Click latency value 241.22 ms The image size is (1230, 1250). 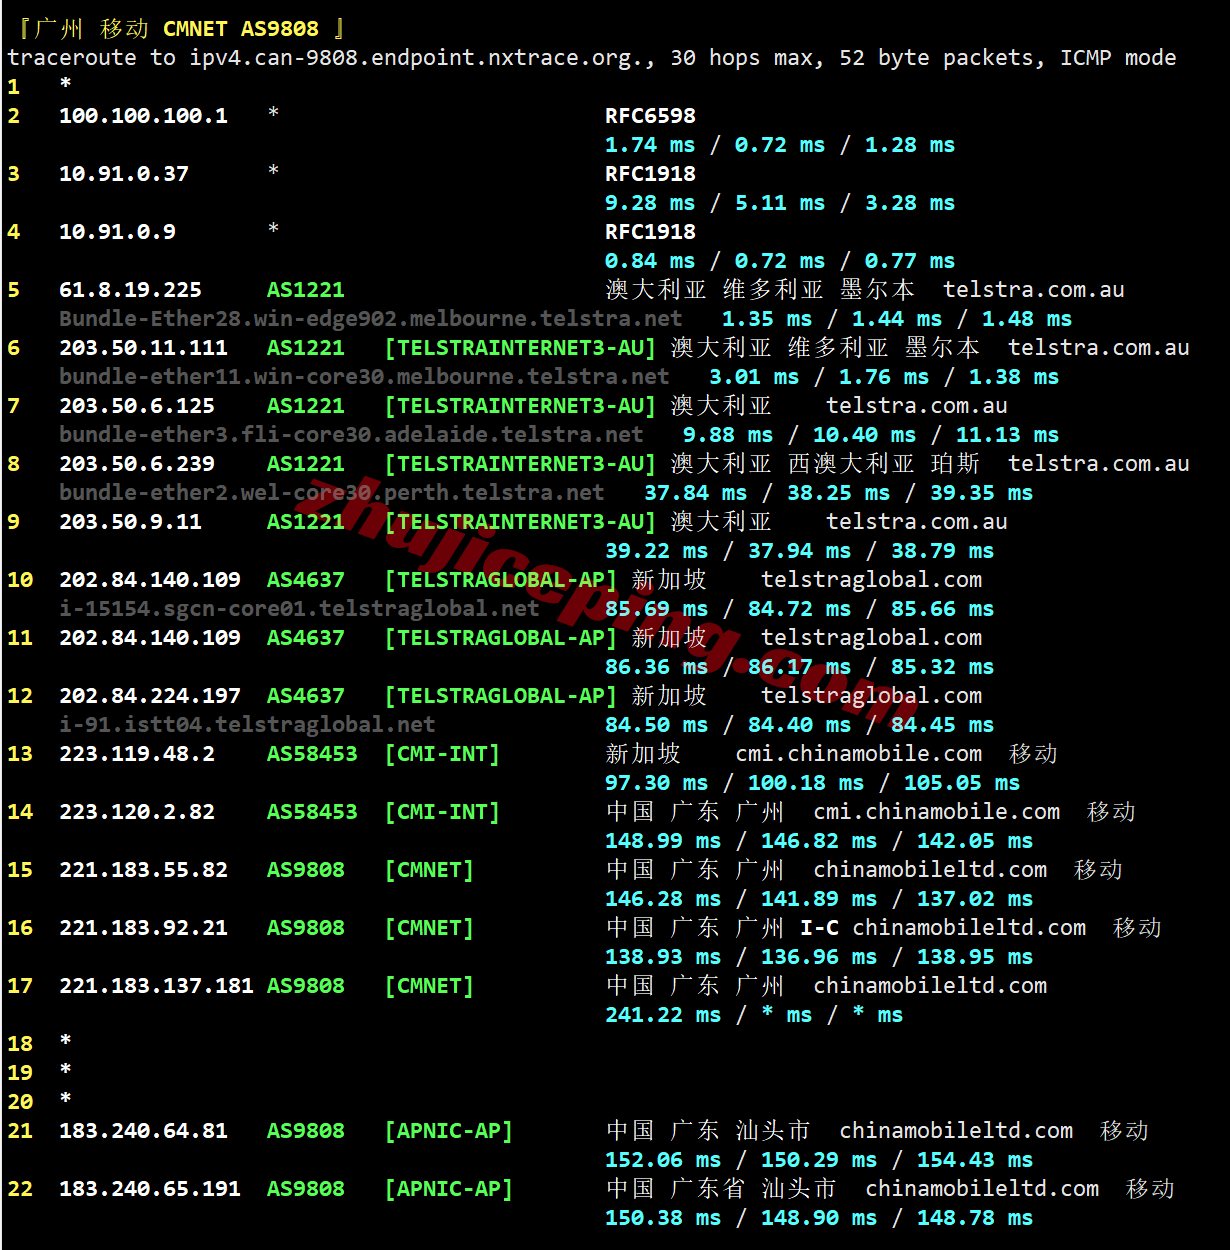point(663,1015)
